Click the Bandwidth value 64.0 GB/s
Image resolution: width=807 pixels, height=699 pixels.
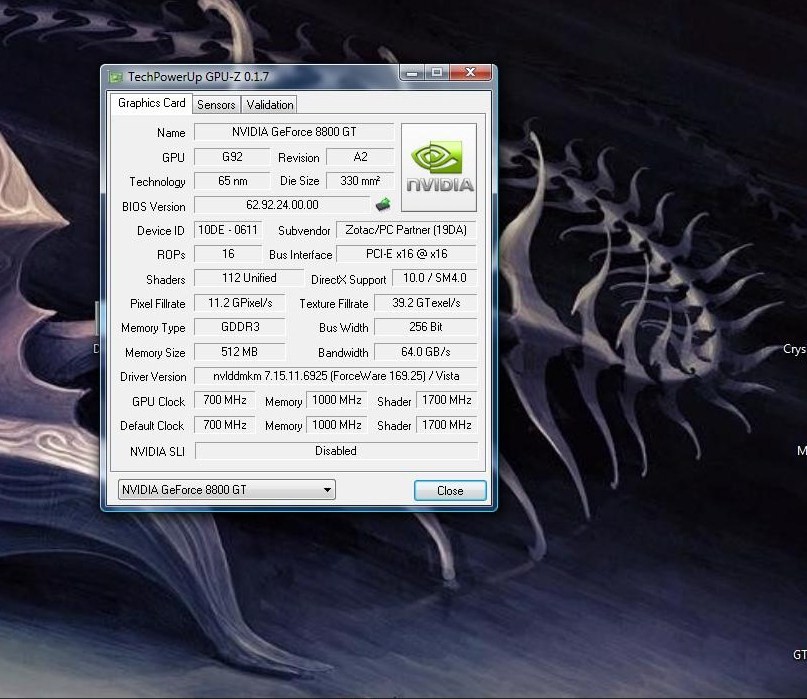pos(426,352)
